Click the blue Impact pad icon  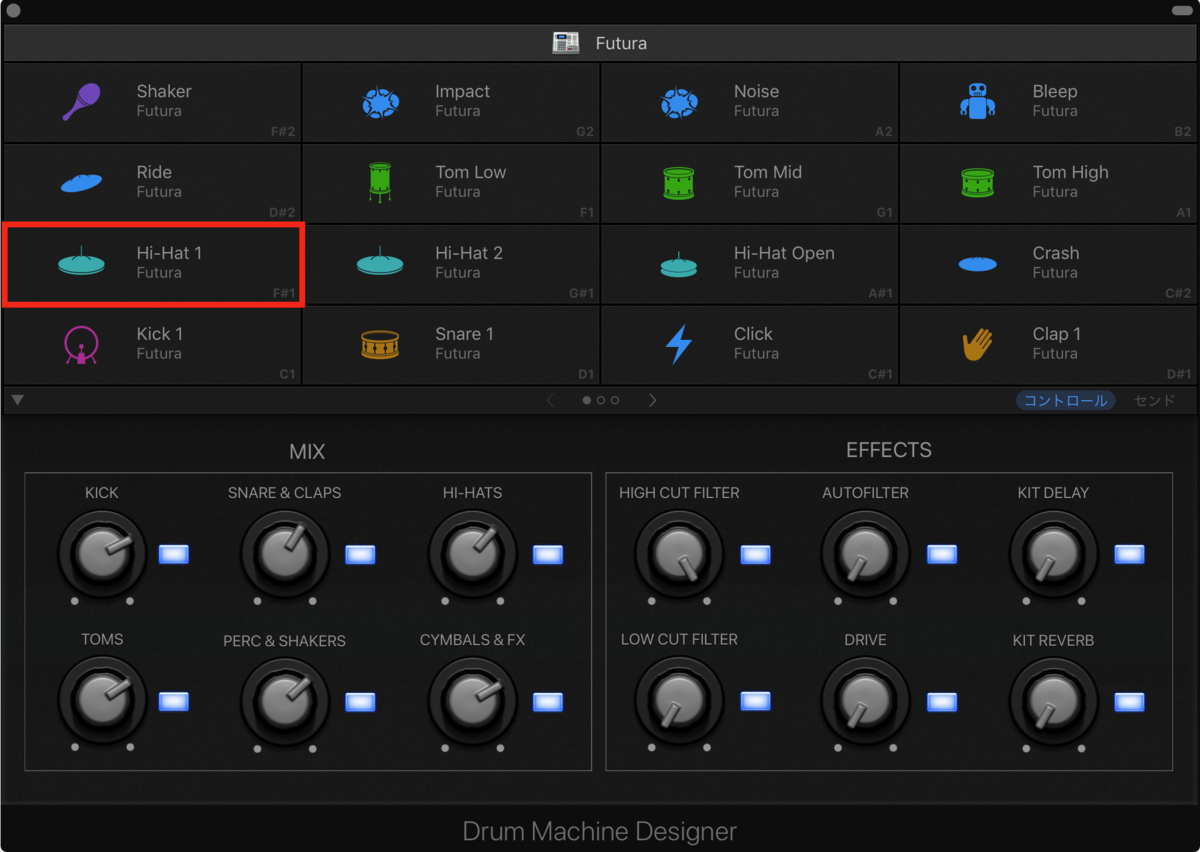pos(380,102)
